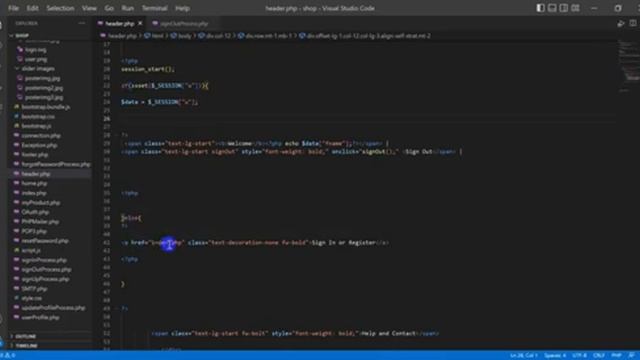Click the 'session_start();' text on line 20
640x360 pixels.
pyautogui.click(x=148, y=69)
